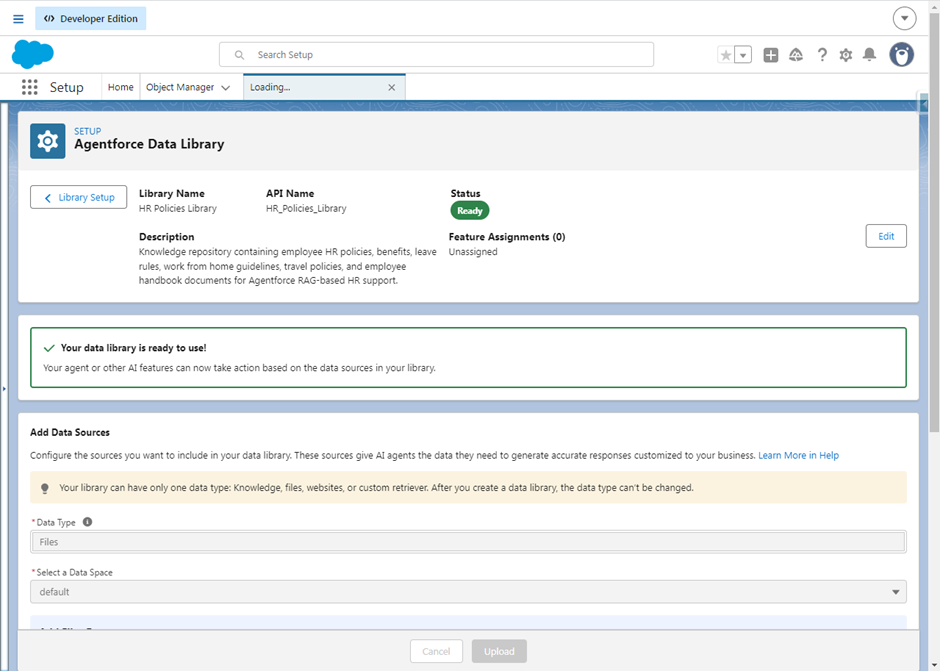Screen dimensions: 940x671
Task: Click the Edit button
Action: pos(886,236)
